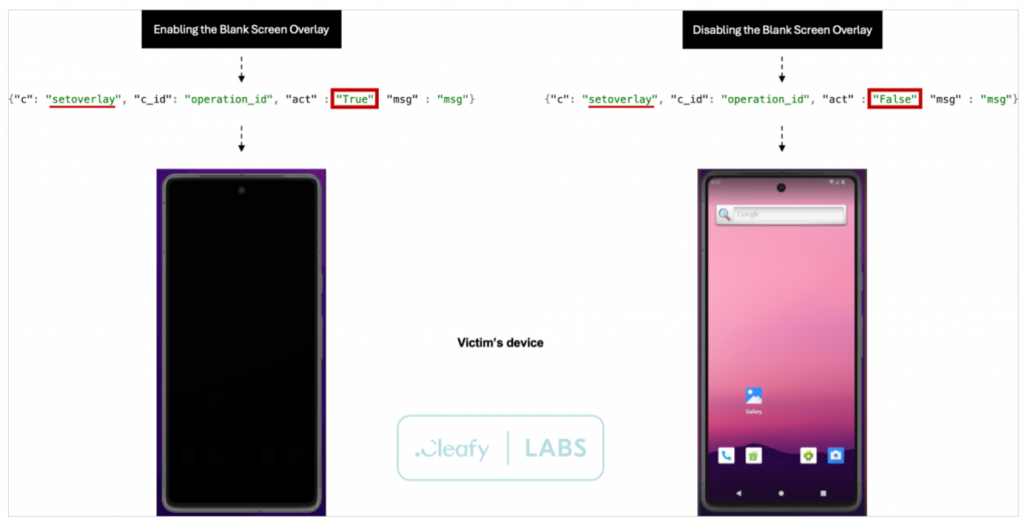Screen dimensions: 1024x522
Task: Click the magnifier icon in Google widget
Action: click(x=724, y=214)
